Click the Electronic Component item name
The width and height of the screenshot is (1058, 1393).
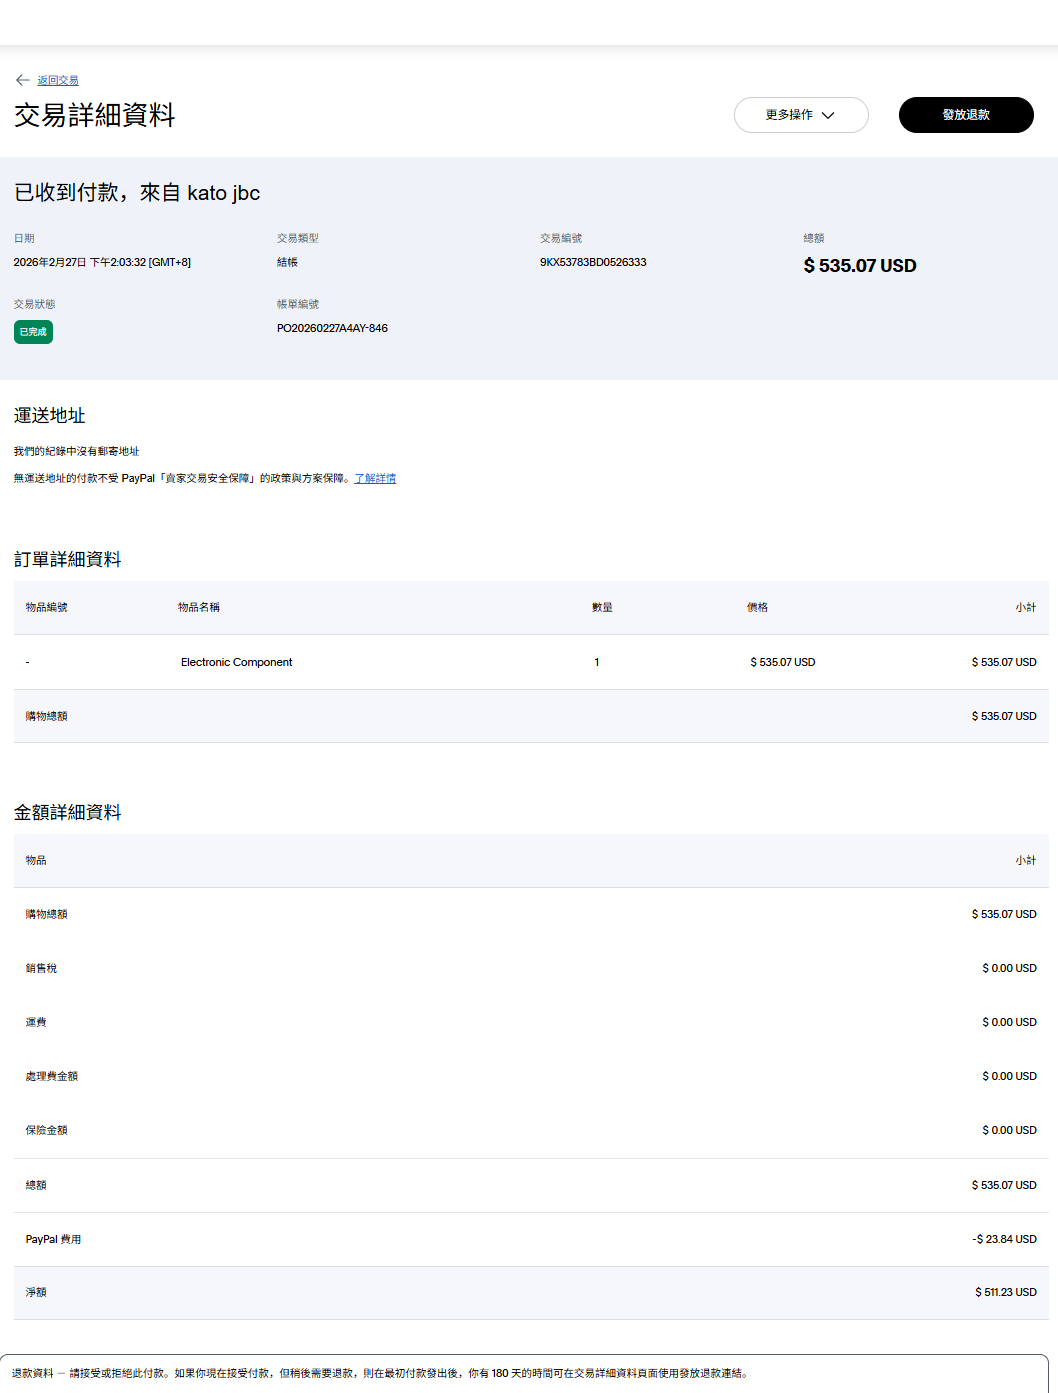[x=236, y=662]
